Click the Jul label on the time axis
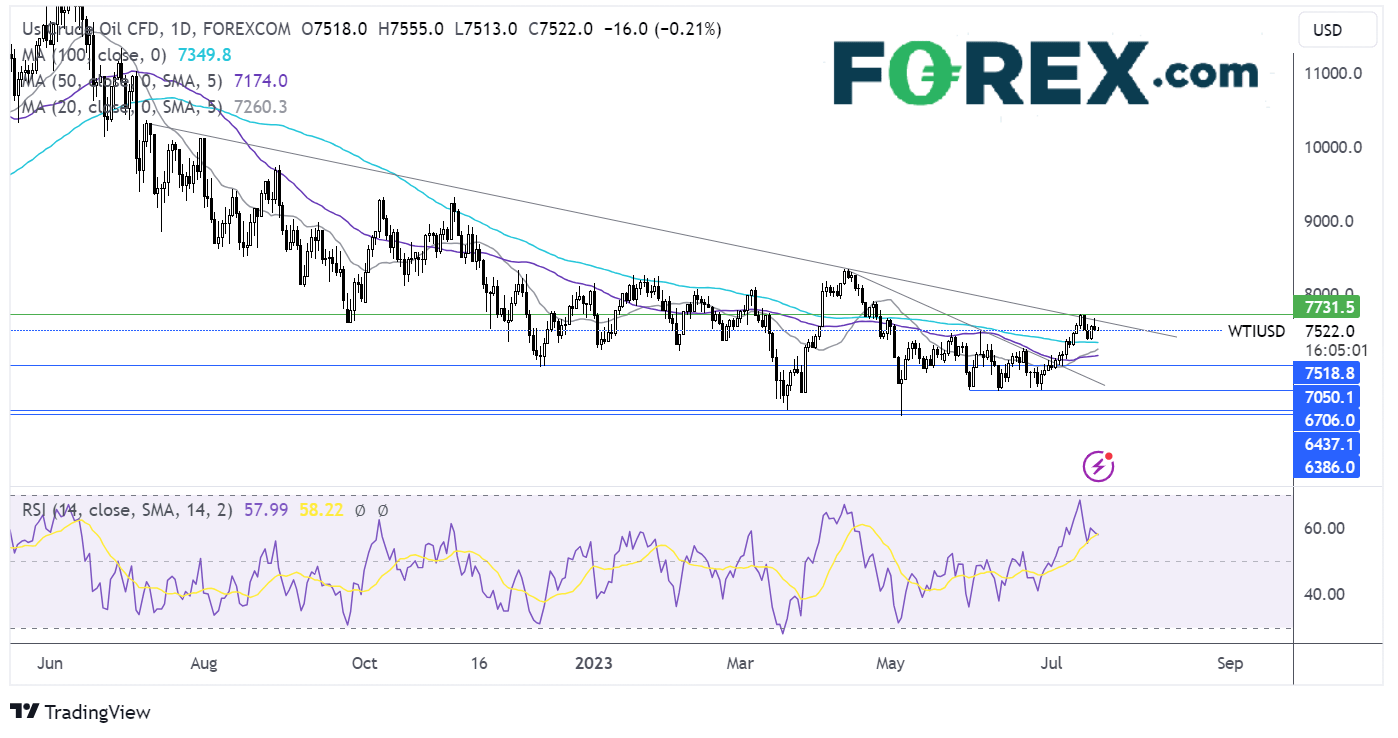Viewport: 1398px width, 738px height. (1051, 663)
